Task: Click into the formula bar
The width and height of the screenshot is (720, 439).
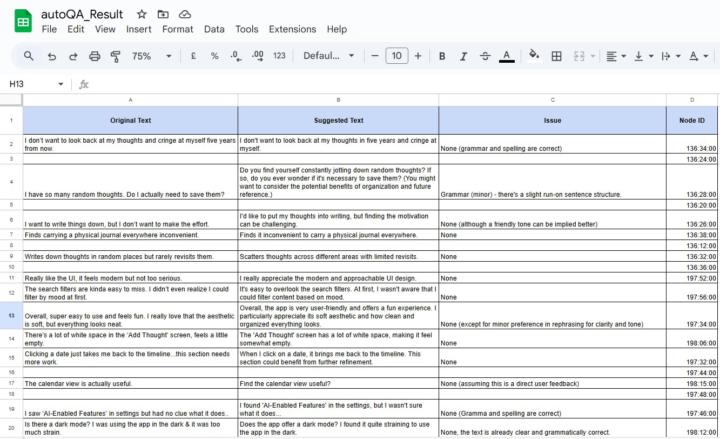Action: click(404, 84)
